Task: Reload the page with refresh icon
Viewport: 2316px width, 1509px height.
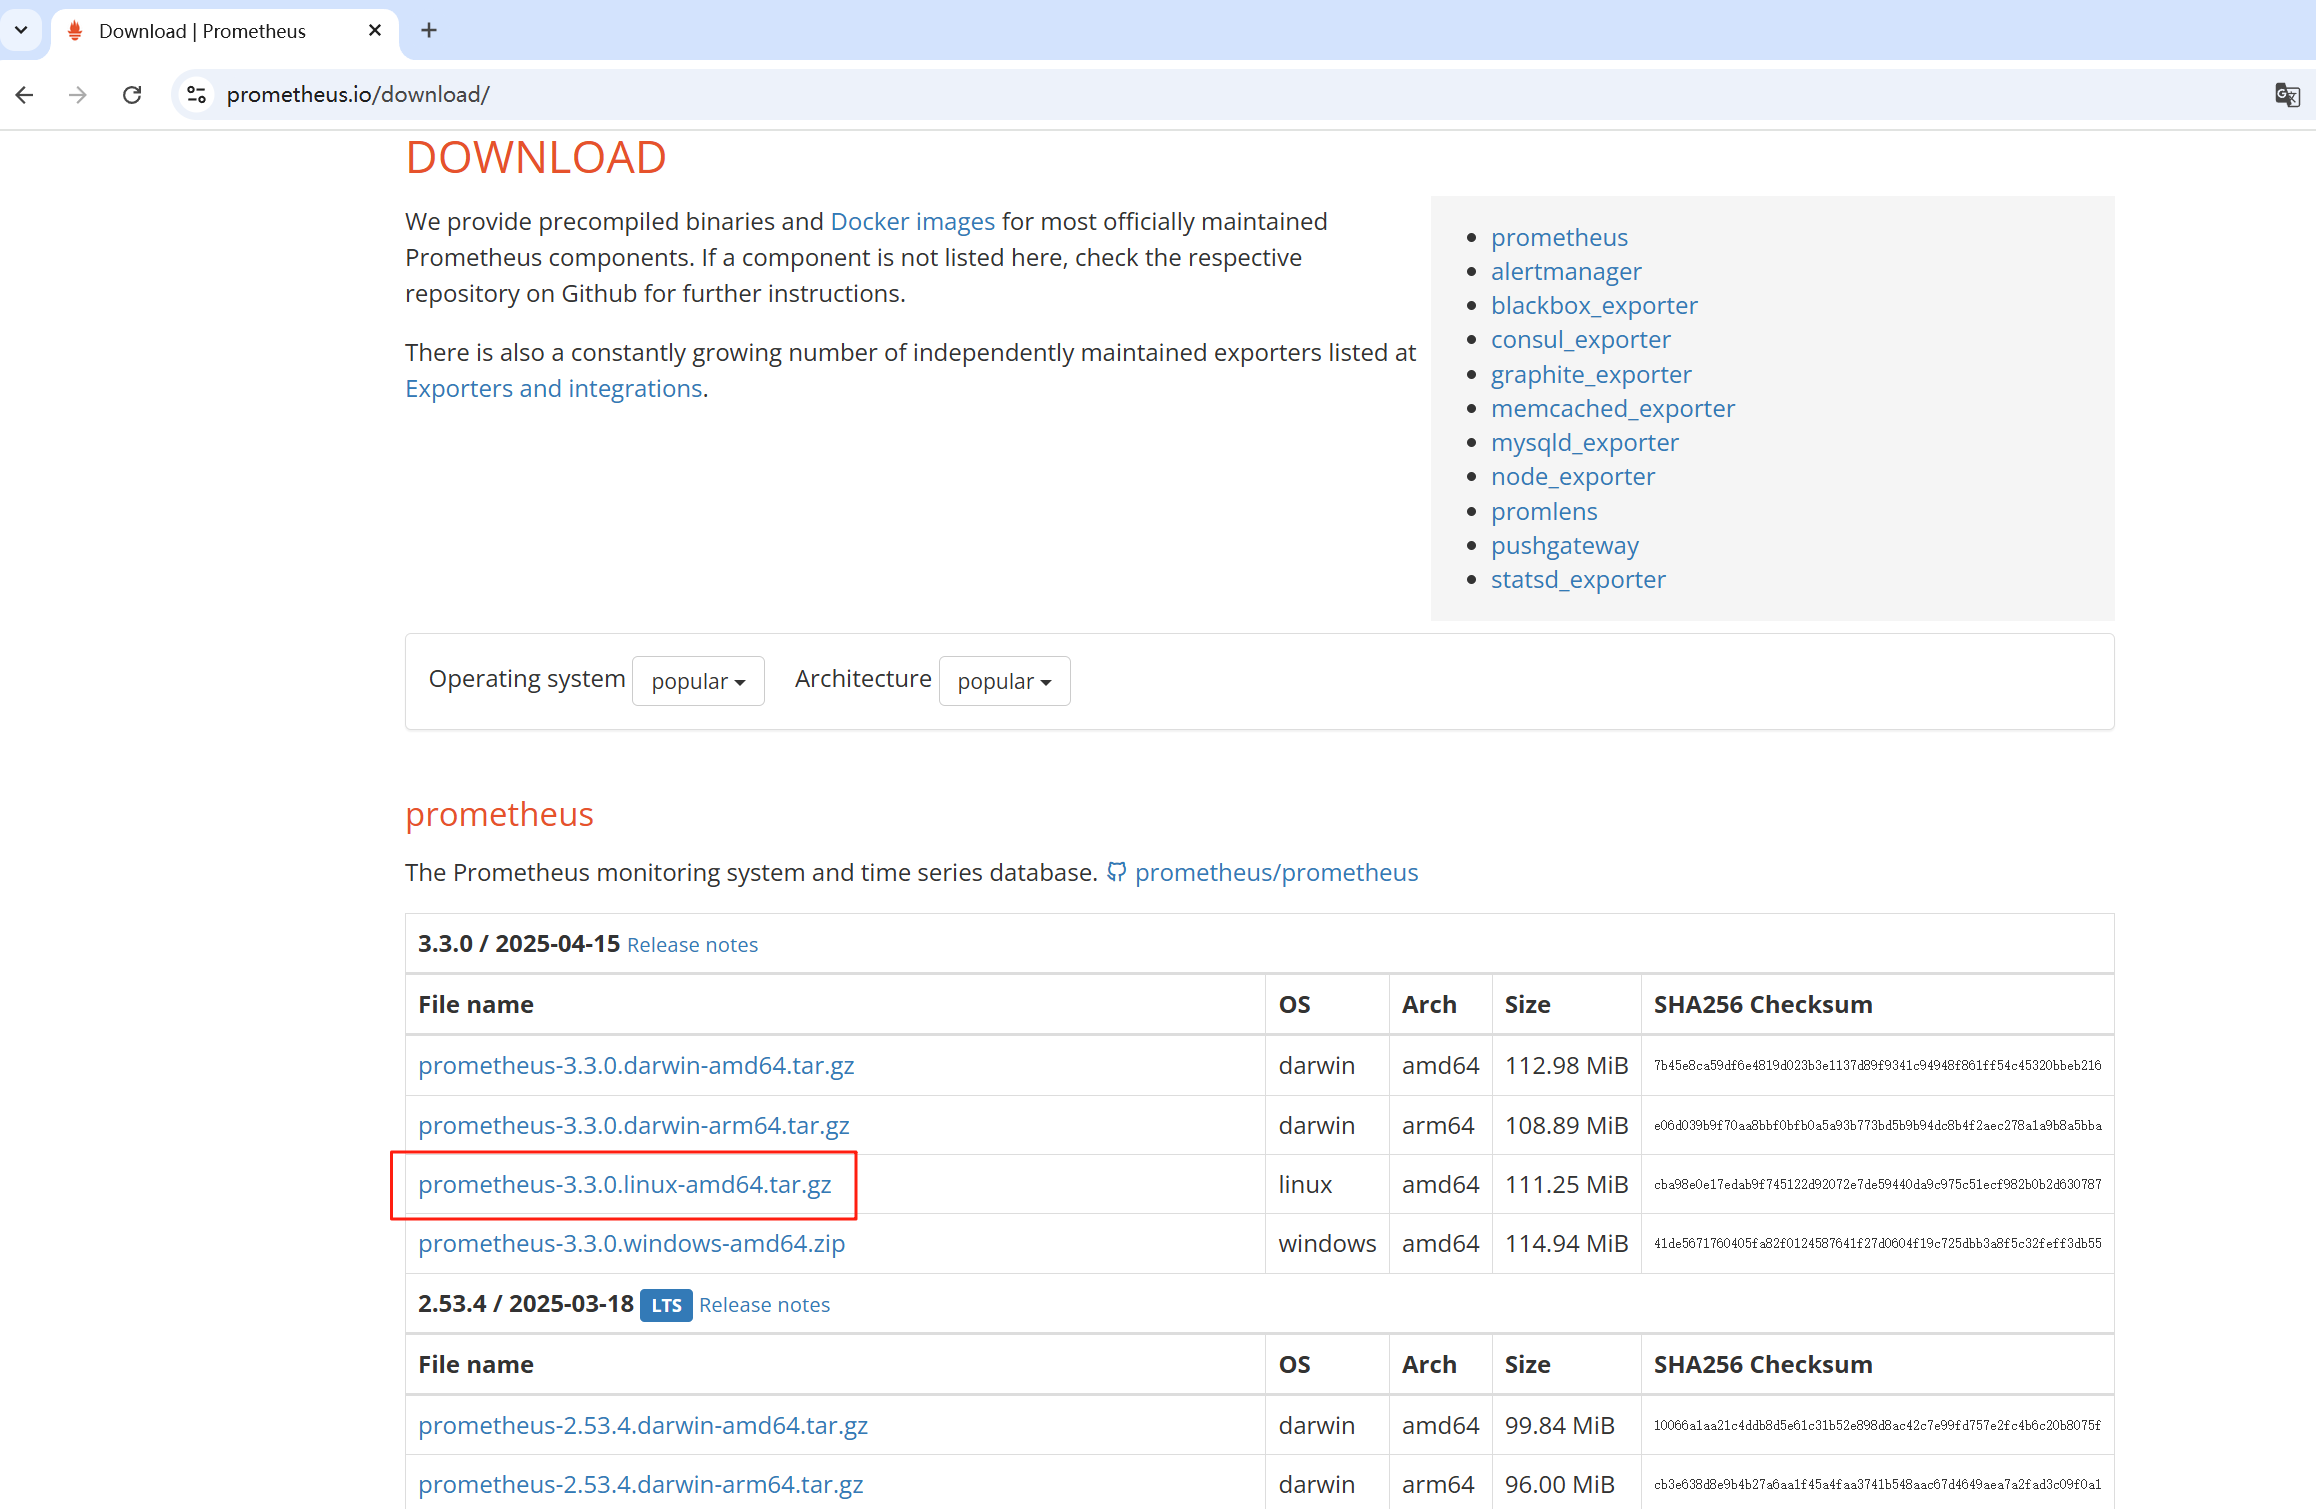Action: click(132, 95)
